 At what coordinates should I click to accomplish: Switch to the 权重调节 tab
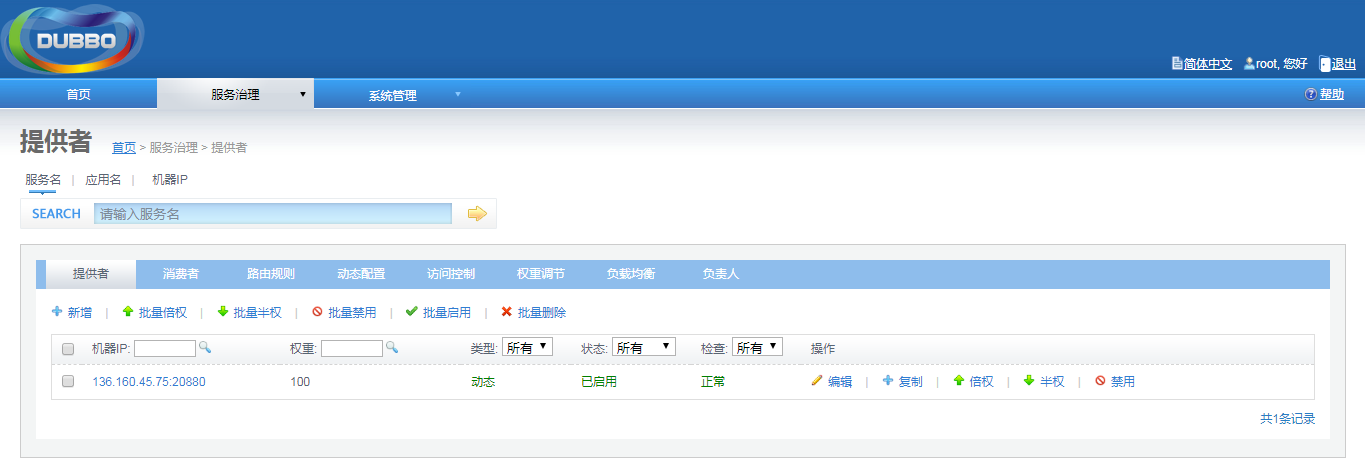[541, 274]
